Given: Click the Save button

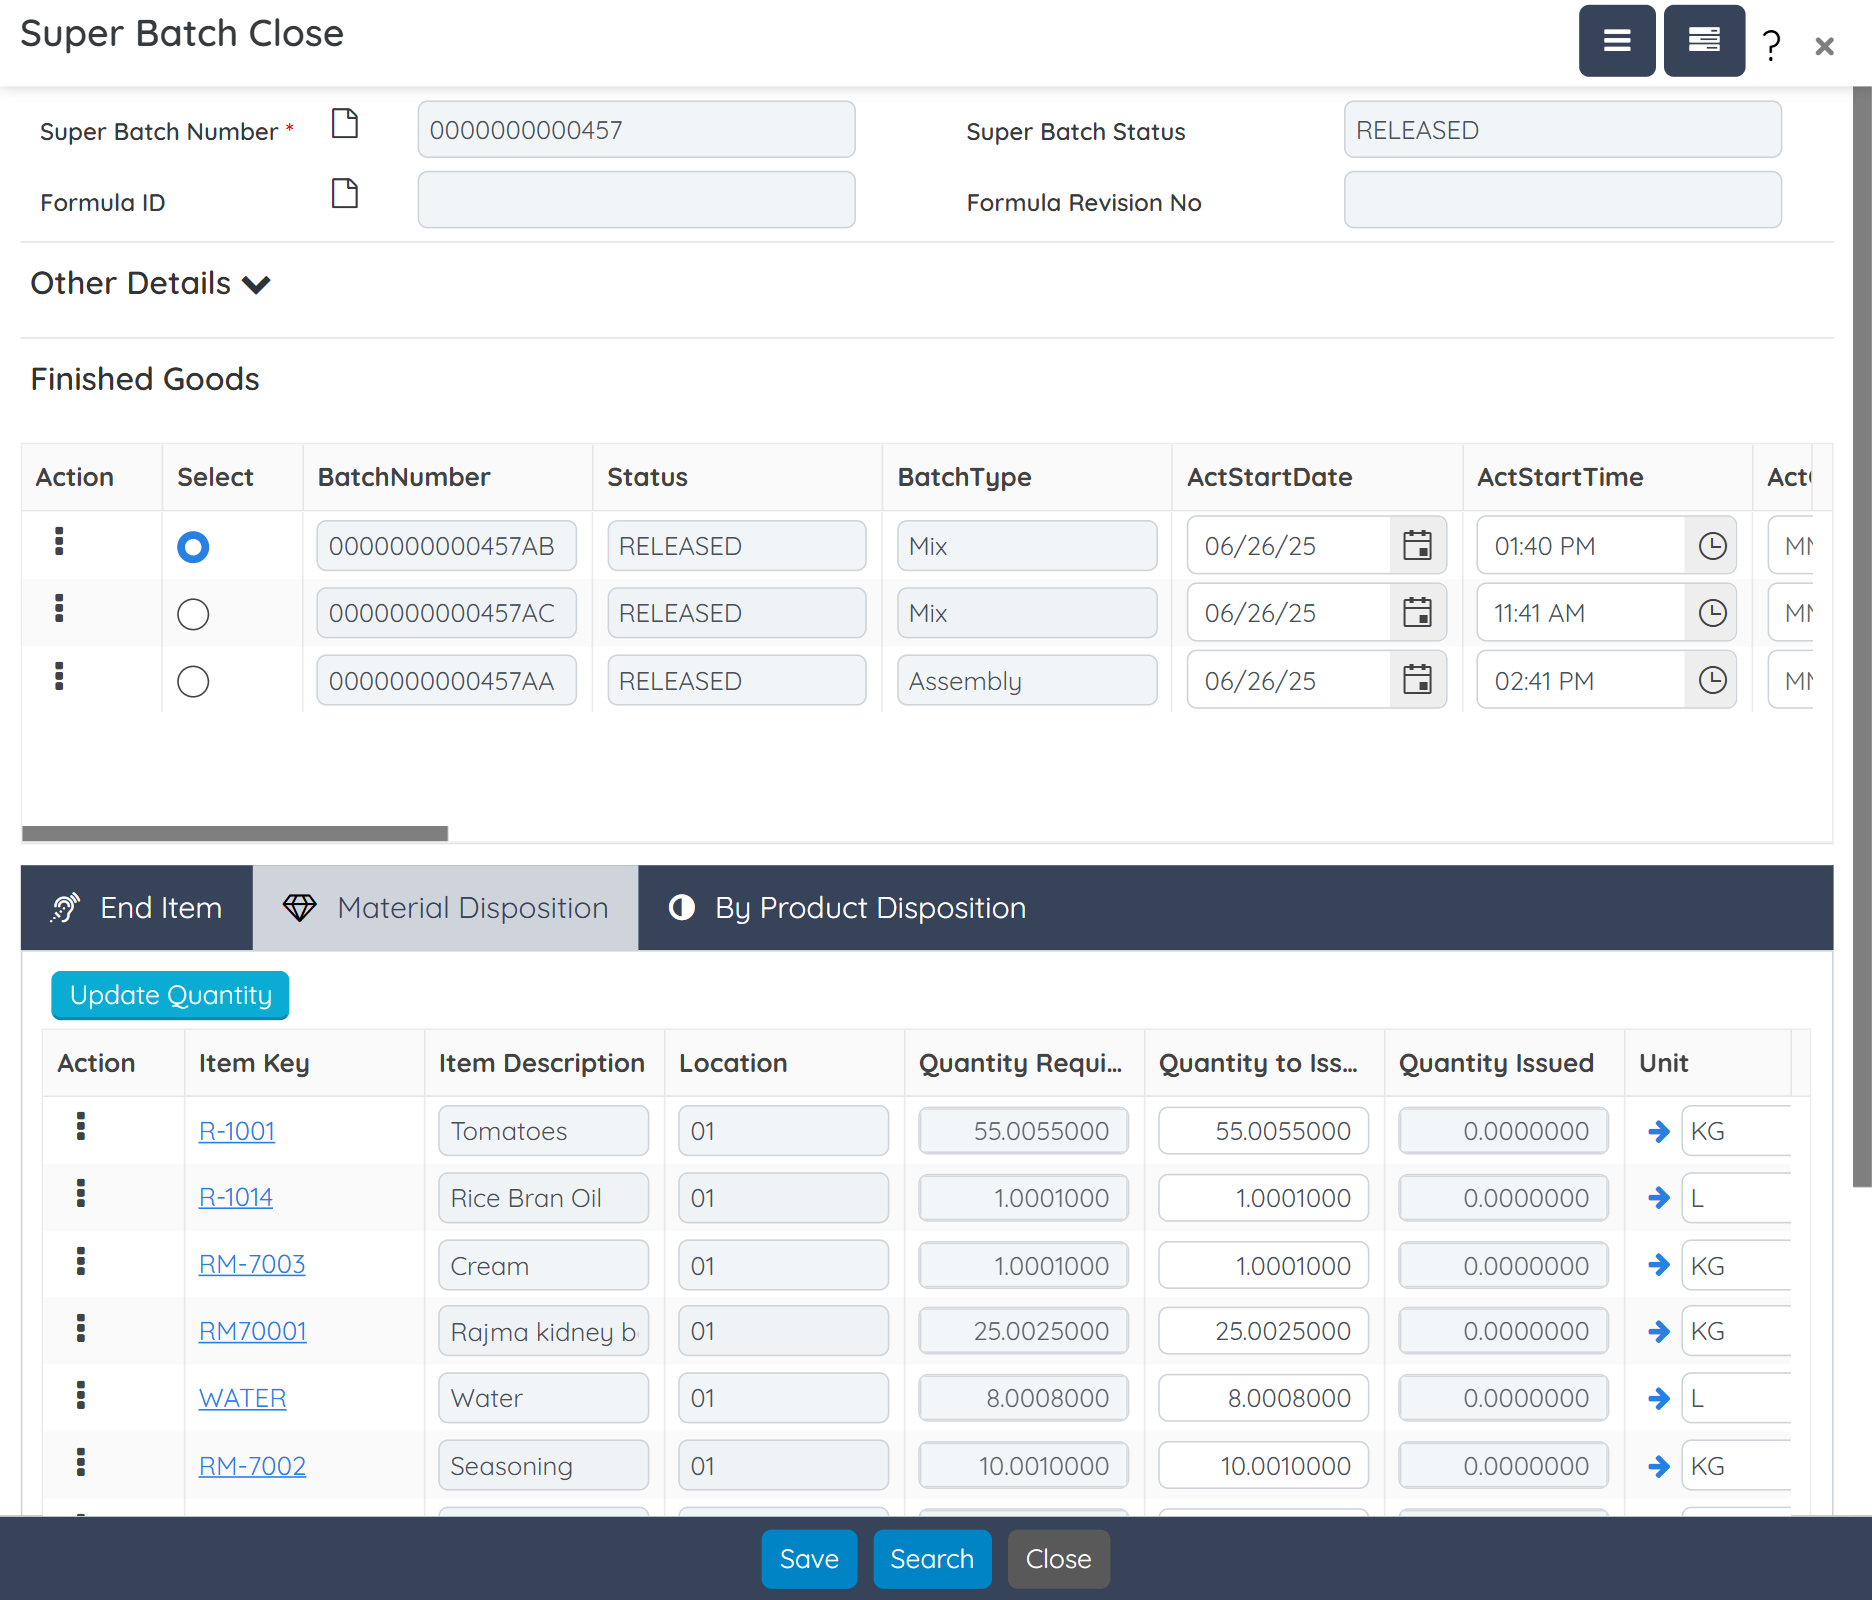Looking at the screenshot, I should pyautogui.click(x=809, y=1559).
